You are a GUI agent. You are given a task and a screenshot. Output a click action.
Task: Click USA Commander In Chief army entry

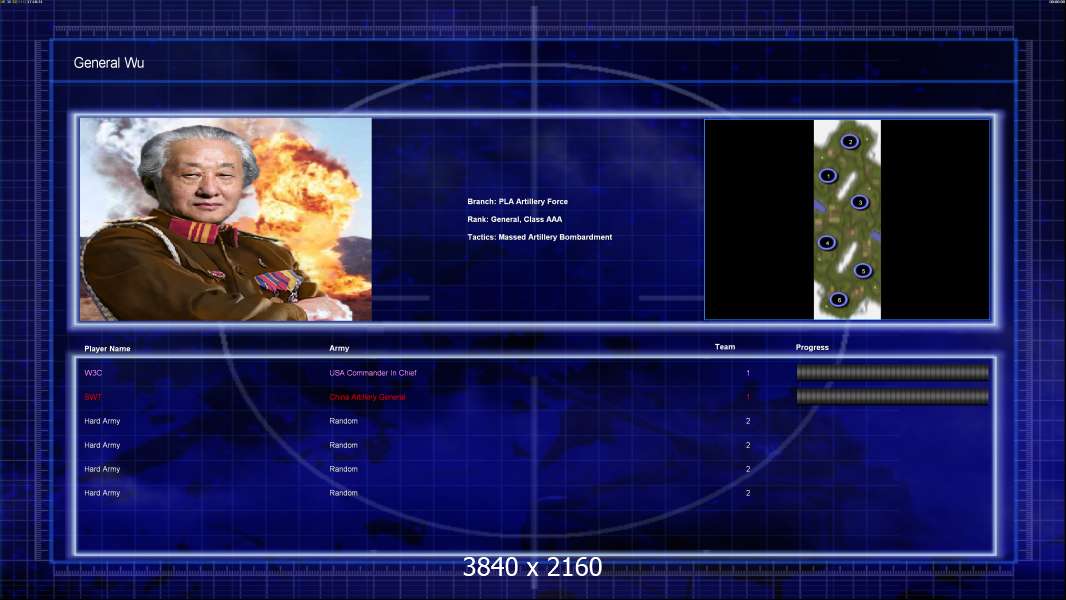coord(373,373)
